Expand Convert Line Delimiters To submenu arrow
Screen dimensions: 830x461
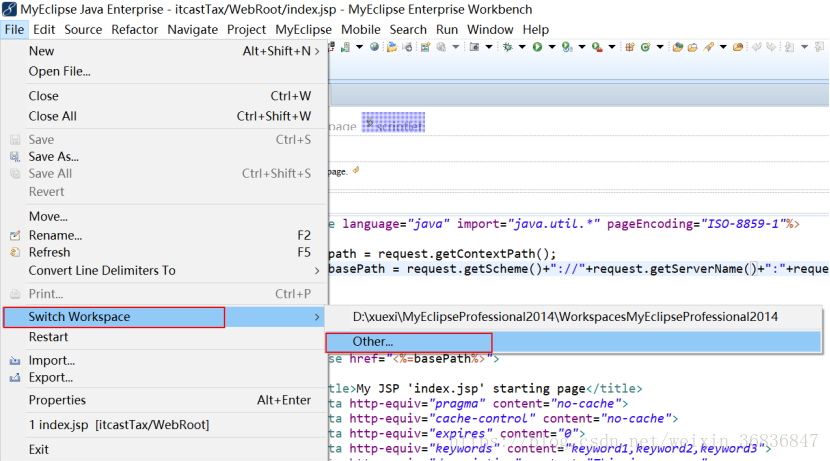pyautogui.click(x=317, y=270)
